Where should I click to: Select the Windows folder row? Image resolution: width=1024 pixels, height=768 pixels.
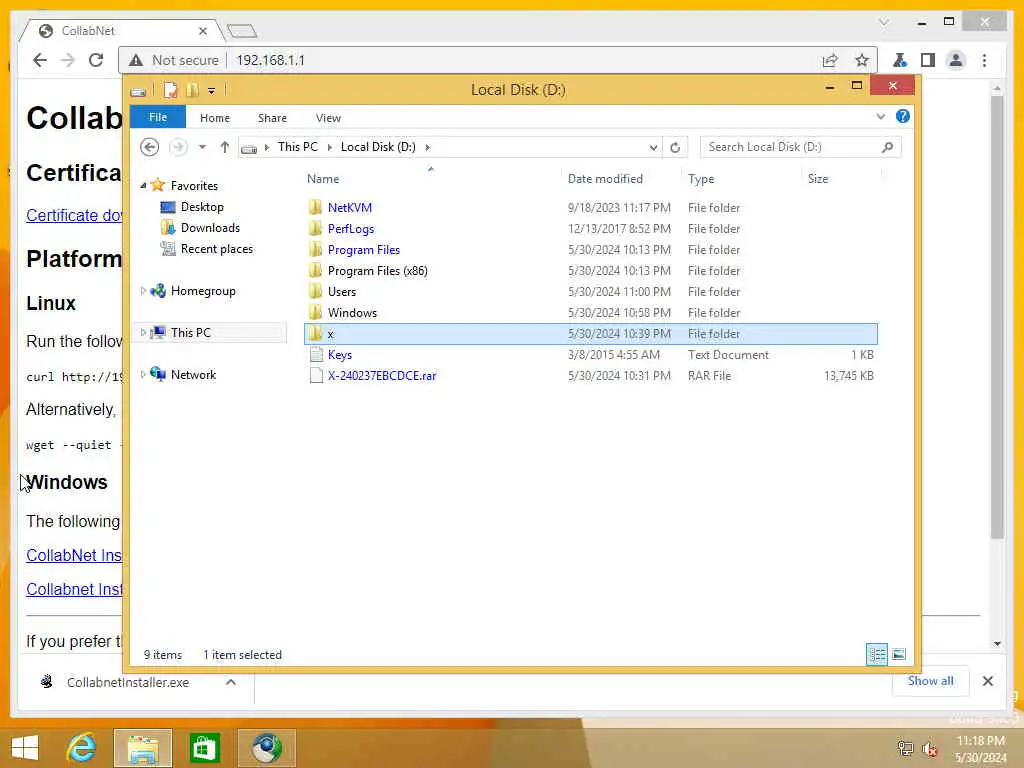pyautogui.click(x=590, y=313)
